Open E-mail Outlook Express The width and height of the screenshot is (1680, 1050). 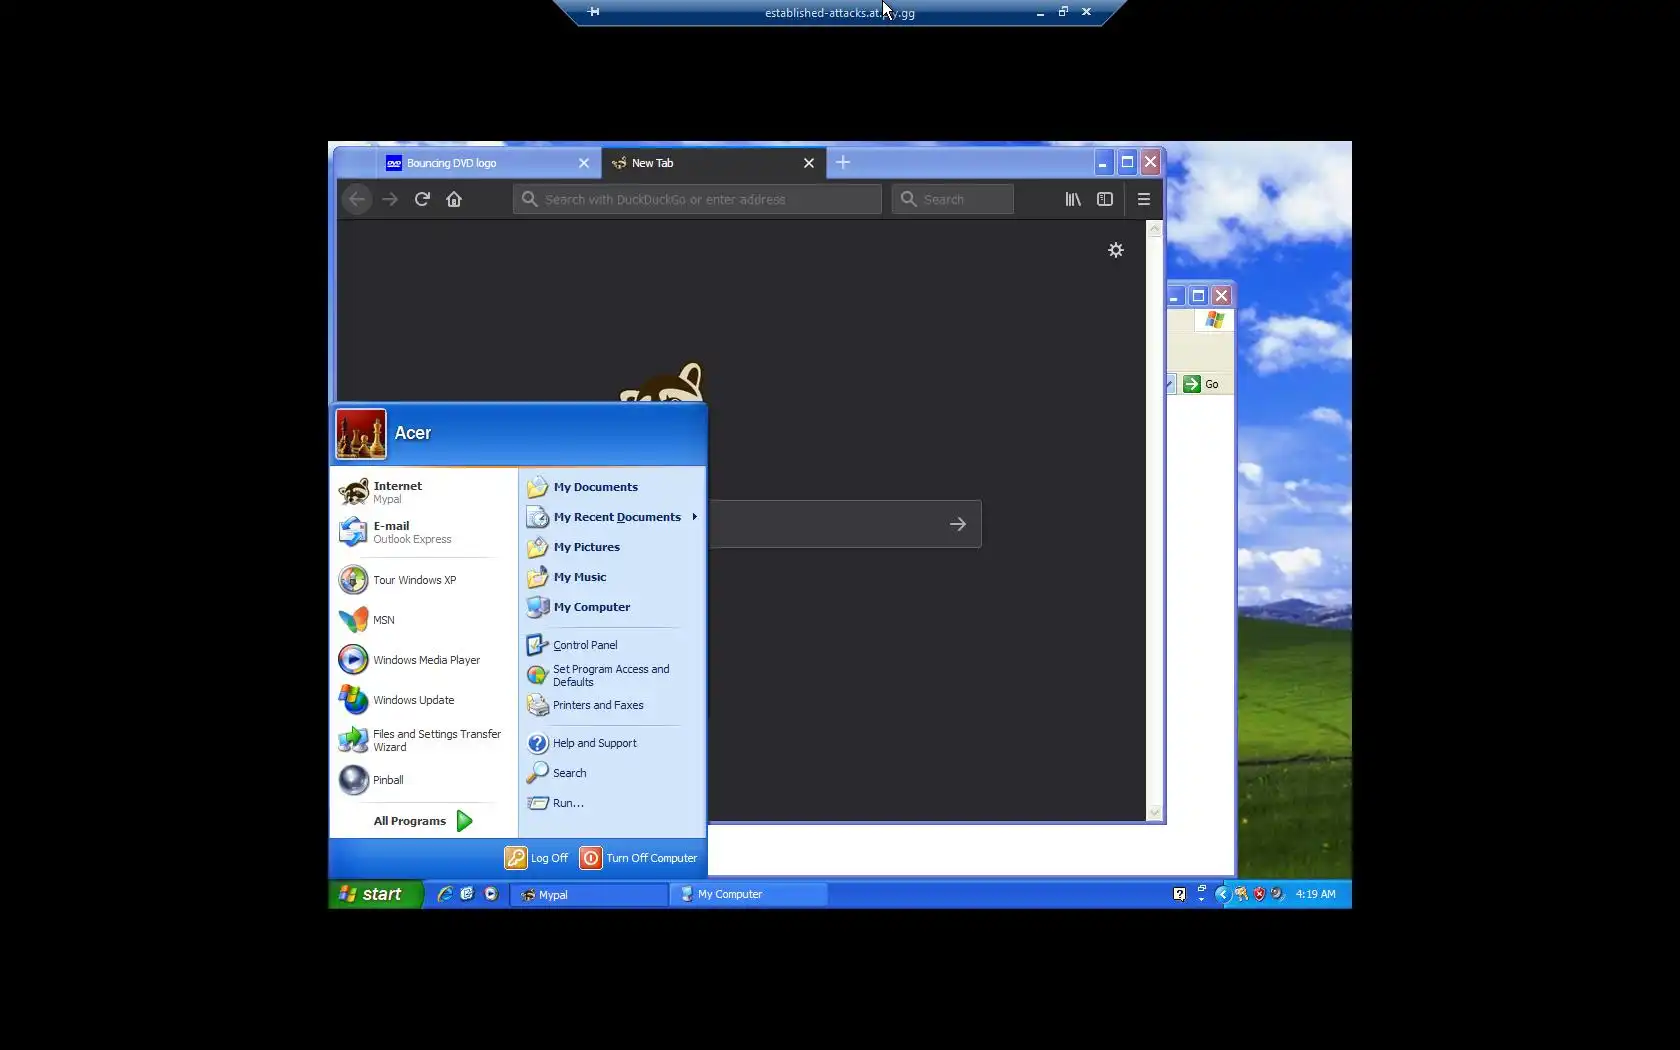(424, 532)
